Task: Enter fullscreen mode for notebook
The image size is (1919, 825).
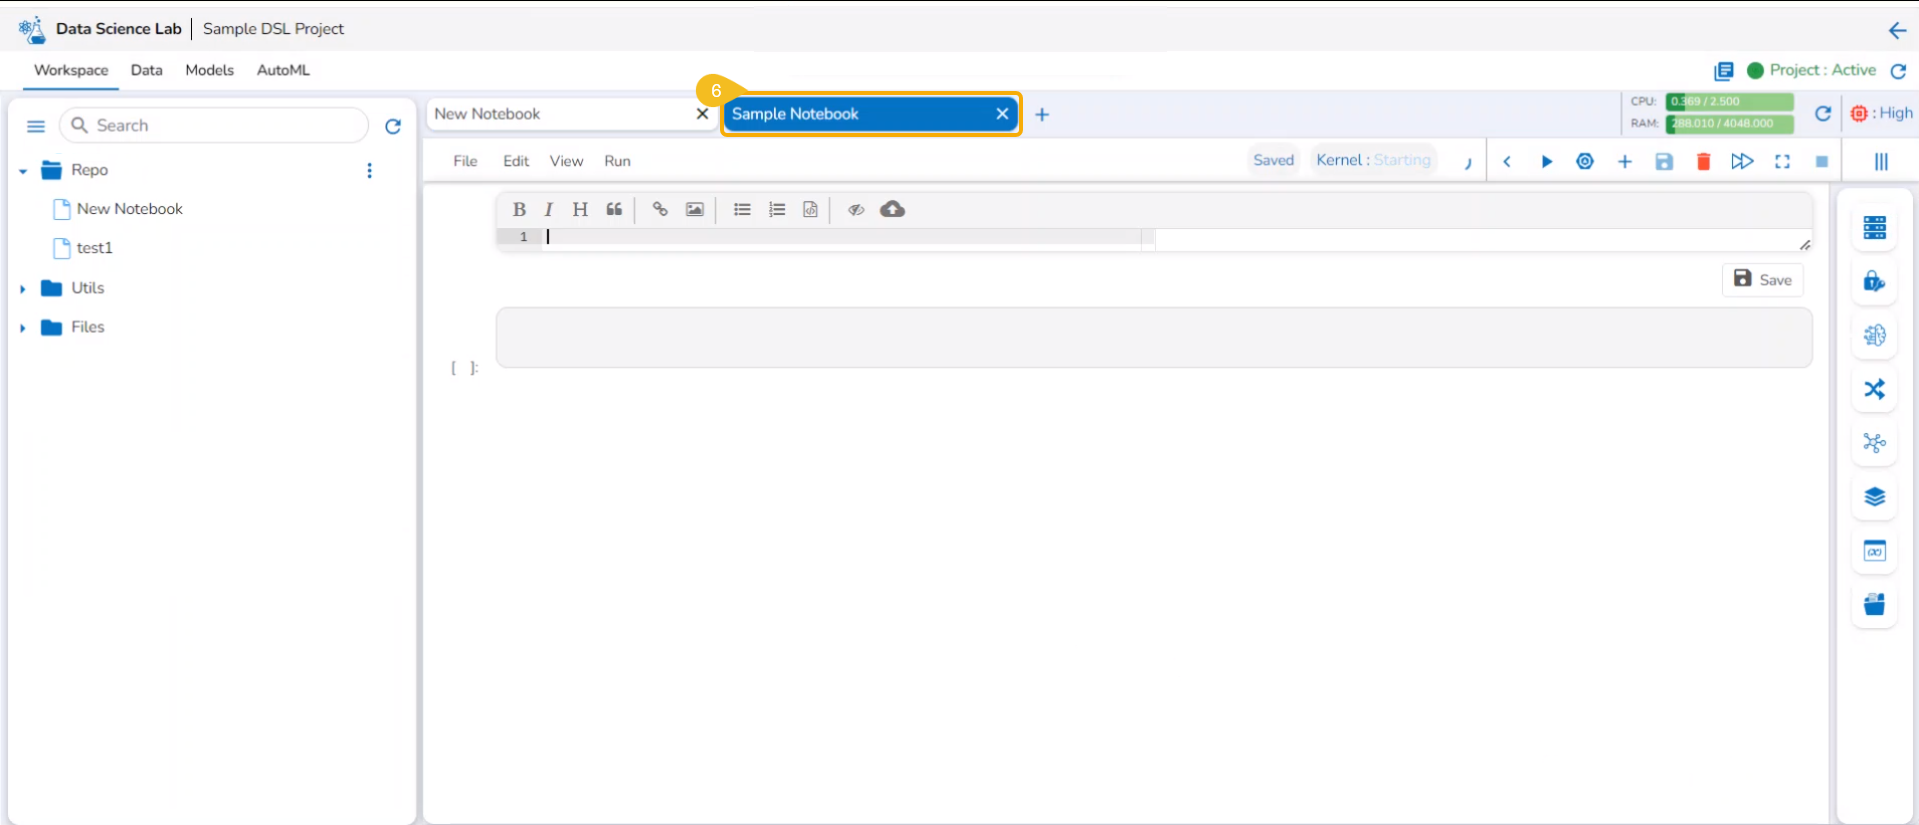Action: [x=1782, y=161]
